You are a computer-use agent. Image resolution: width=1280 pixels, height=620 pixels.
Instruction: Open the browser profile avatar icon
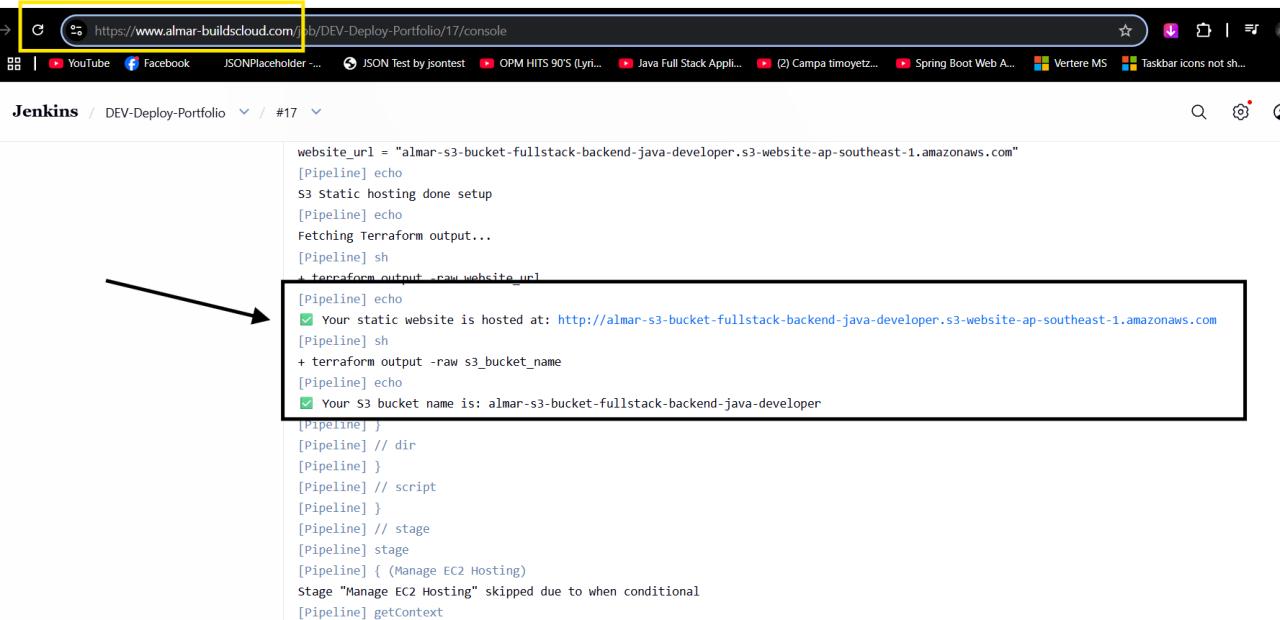tap(1276, 30)
